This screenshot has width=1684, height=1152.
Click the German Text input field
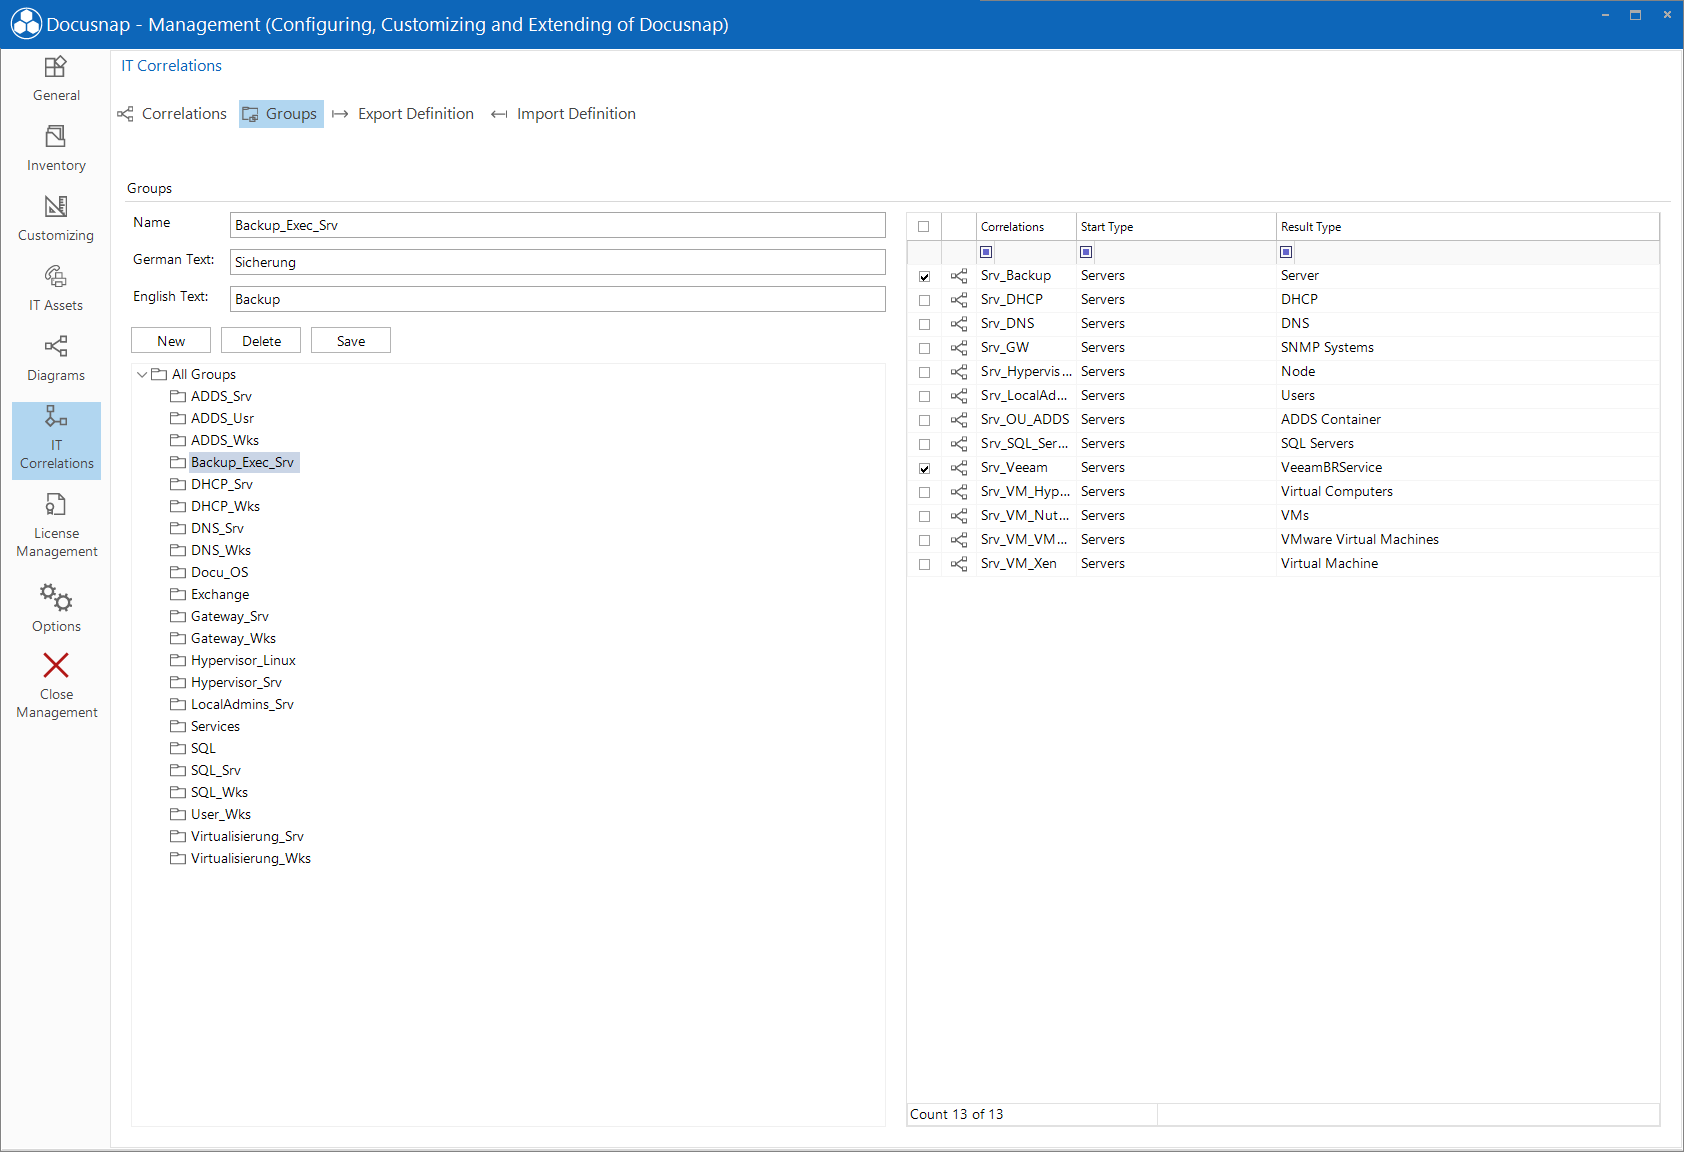[x=558, y=262]
